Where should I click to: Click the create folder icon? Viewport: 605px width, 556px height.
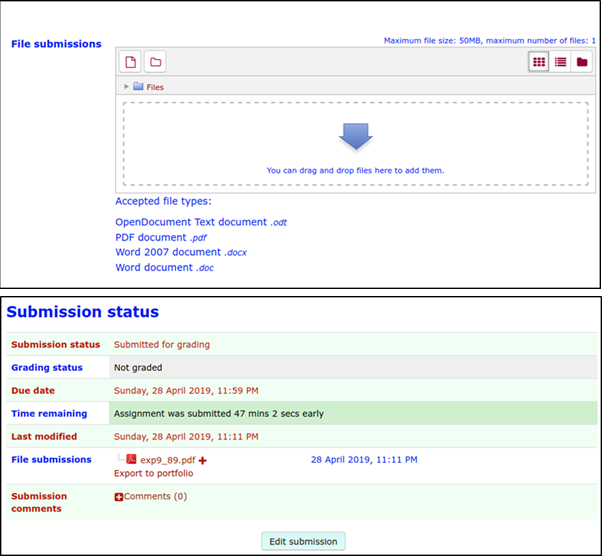[x=155, y=62]
